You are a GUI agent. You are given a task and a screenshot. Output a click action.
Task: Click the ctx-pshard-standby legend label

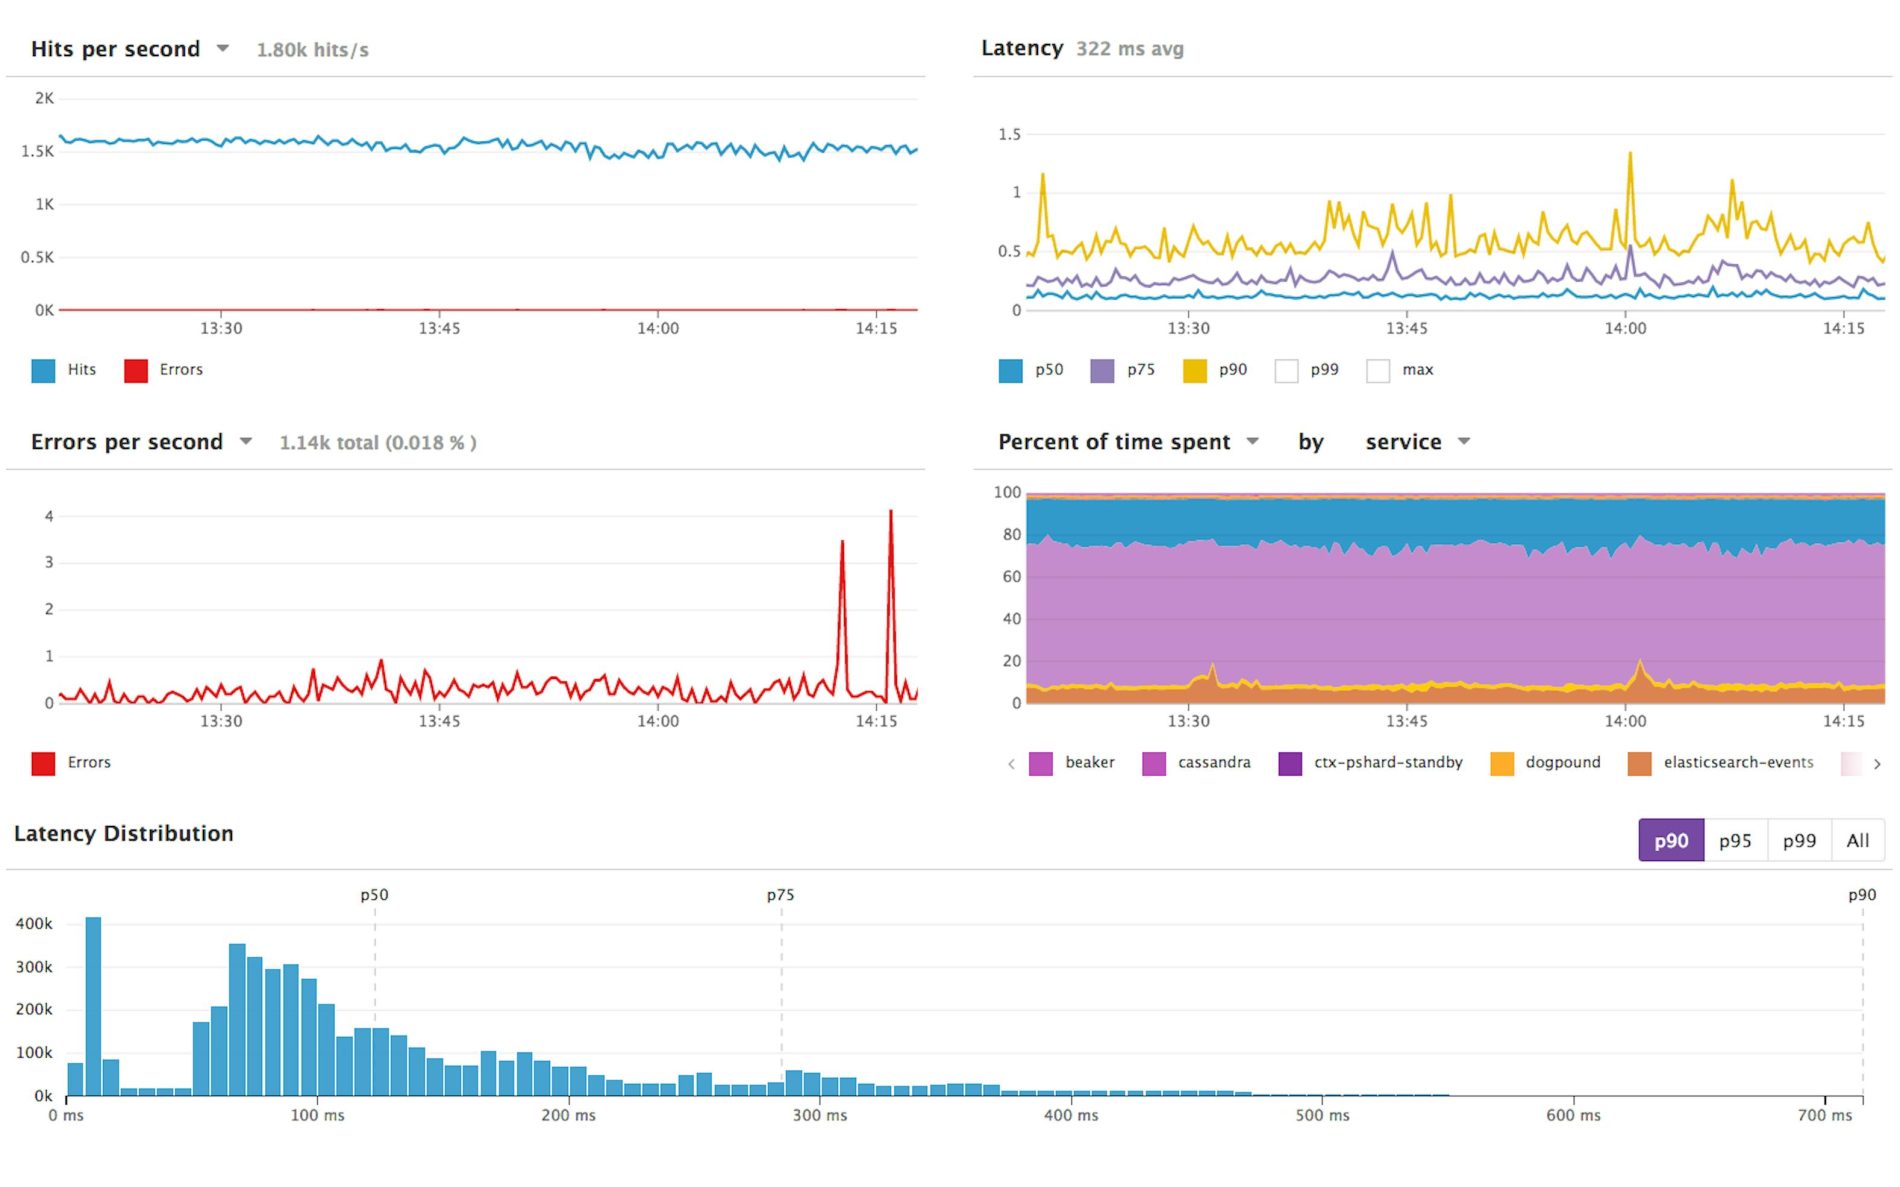pos(1386,762)
